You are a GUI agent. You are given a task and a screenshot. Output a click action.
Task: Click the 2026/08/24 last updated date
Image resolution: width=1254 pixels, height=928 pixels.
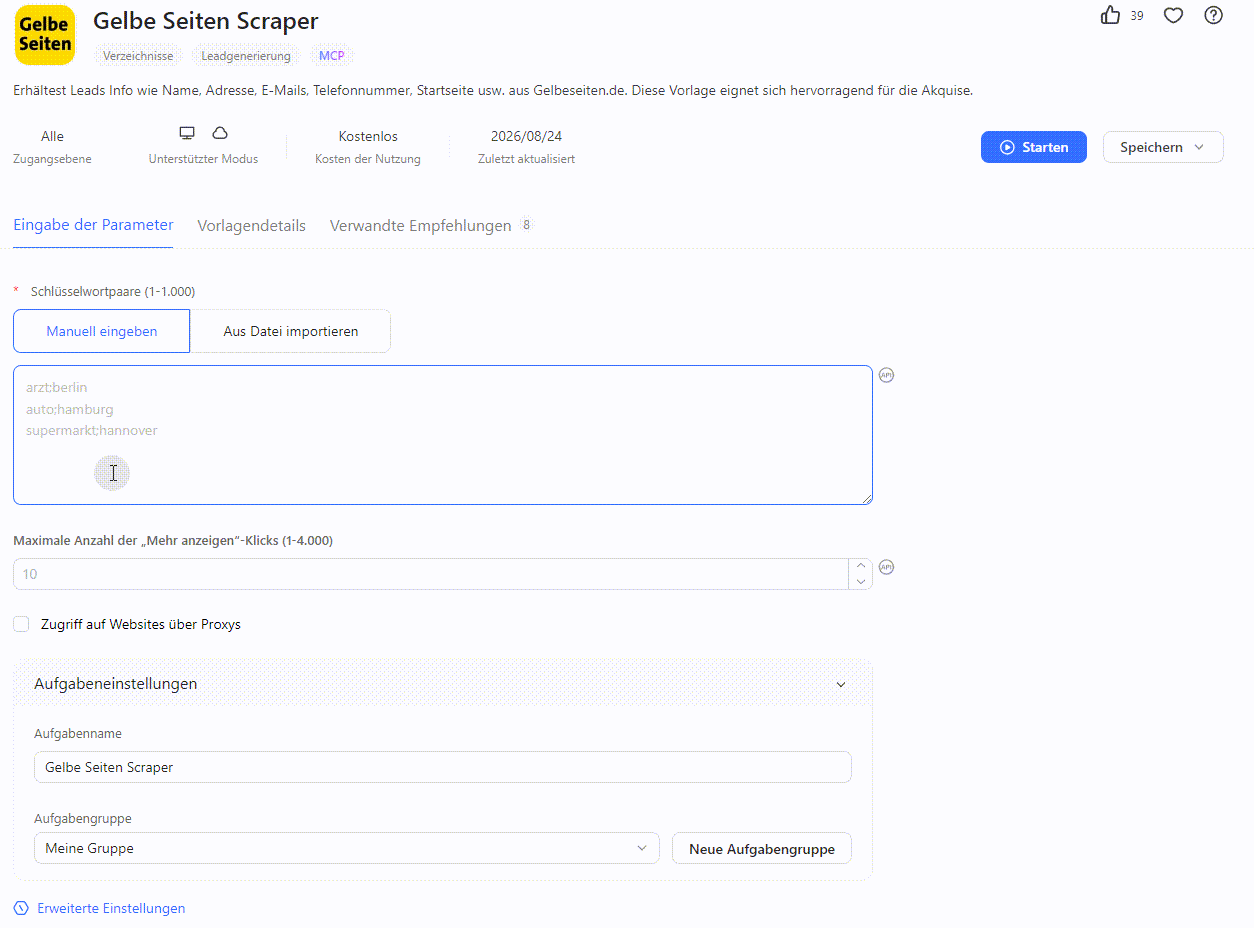coord(526,136)
